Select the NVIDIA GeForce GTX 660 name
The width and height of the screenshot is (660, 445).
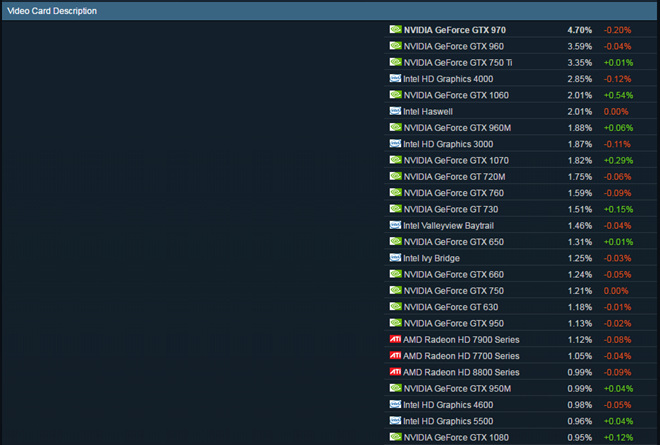click(454, 274)
